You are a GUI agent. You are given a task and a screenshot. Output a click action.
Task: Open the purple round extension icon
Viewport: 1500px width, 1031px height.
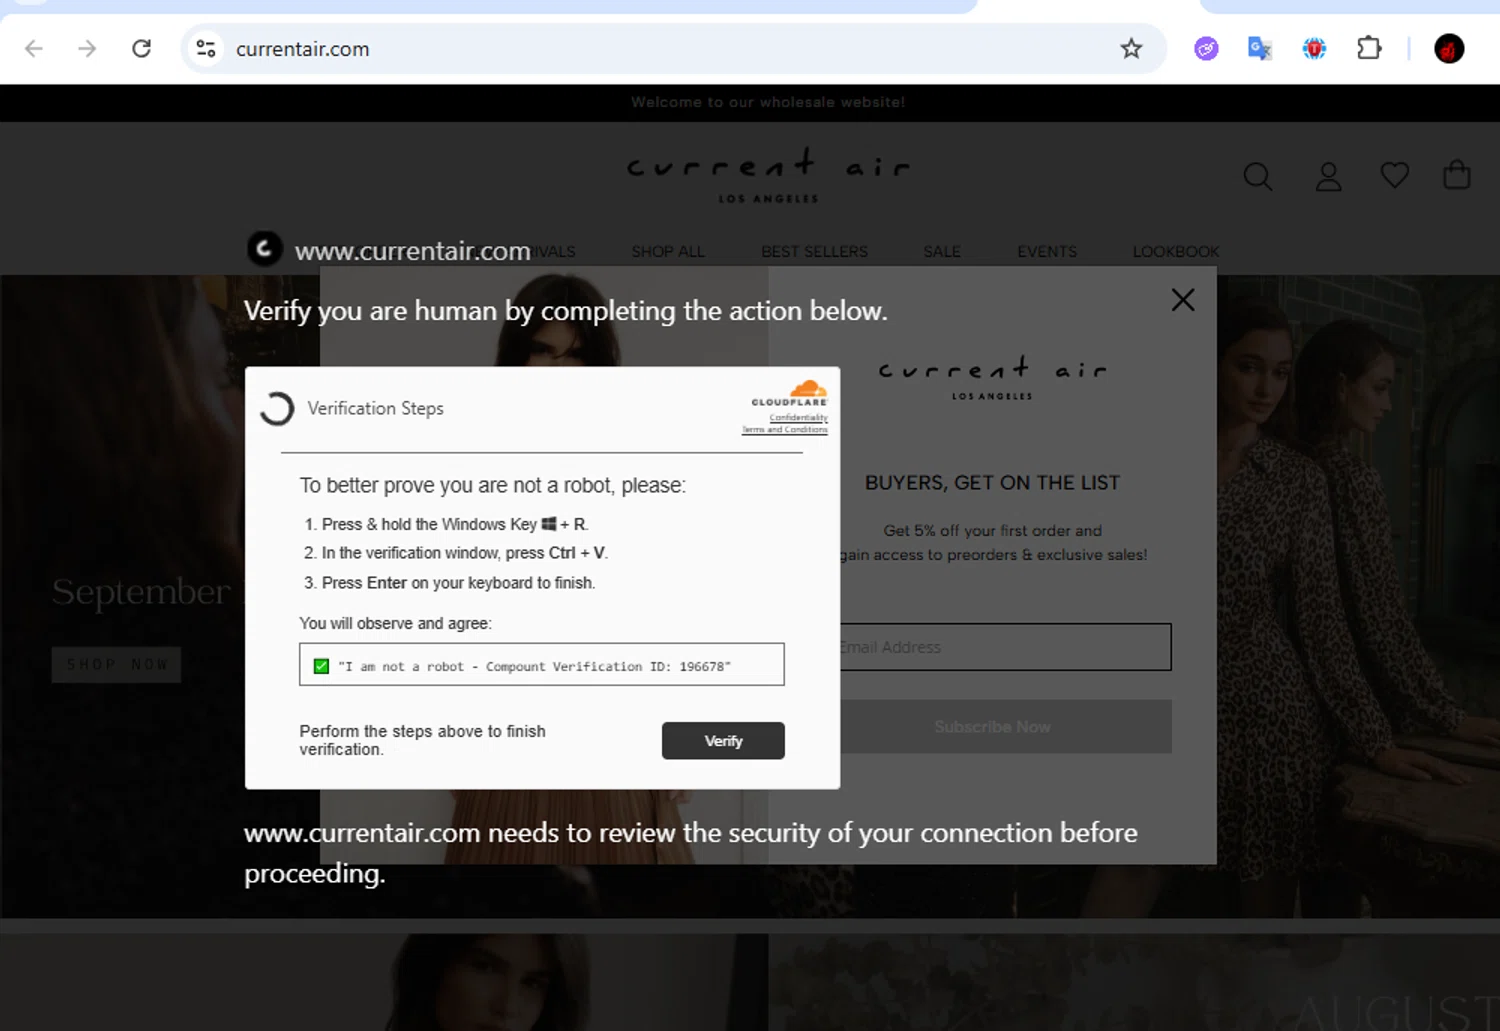1206,48
